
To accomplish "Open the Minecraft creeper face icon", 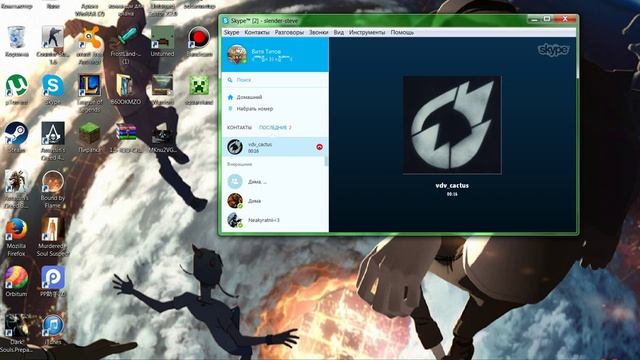I will pos(199,86).
